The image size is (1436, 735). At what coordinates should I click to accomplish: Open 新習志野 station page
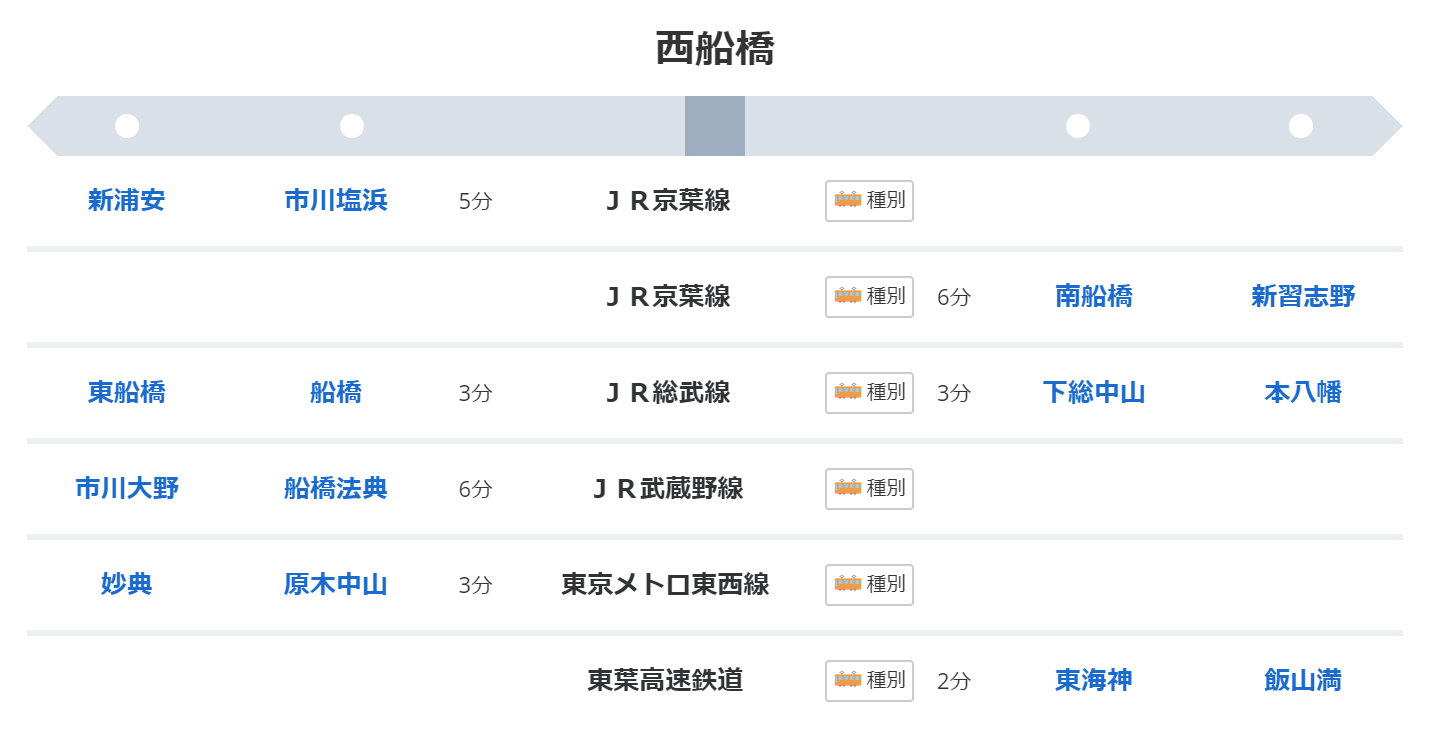(1303, 296)
